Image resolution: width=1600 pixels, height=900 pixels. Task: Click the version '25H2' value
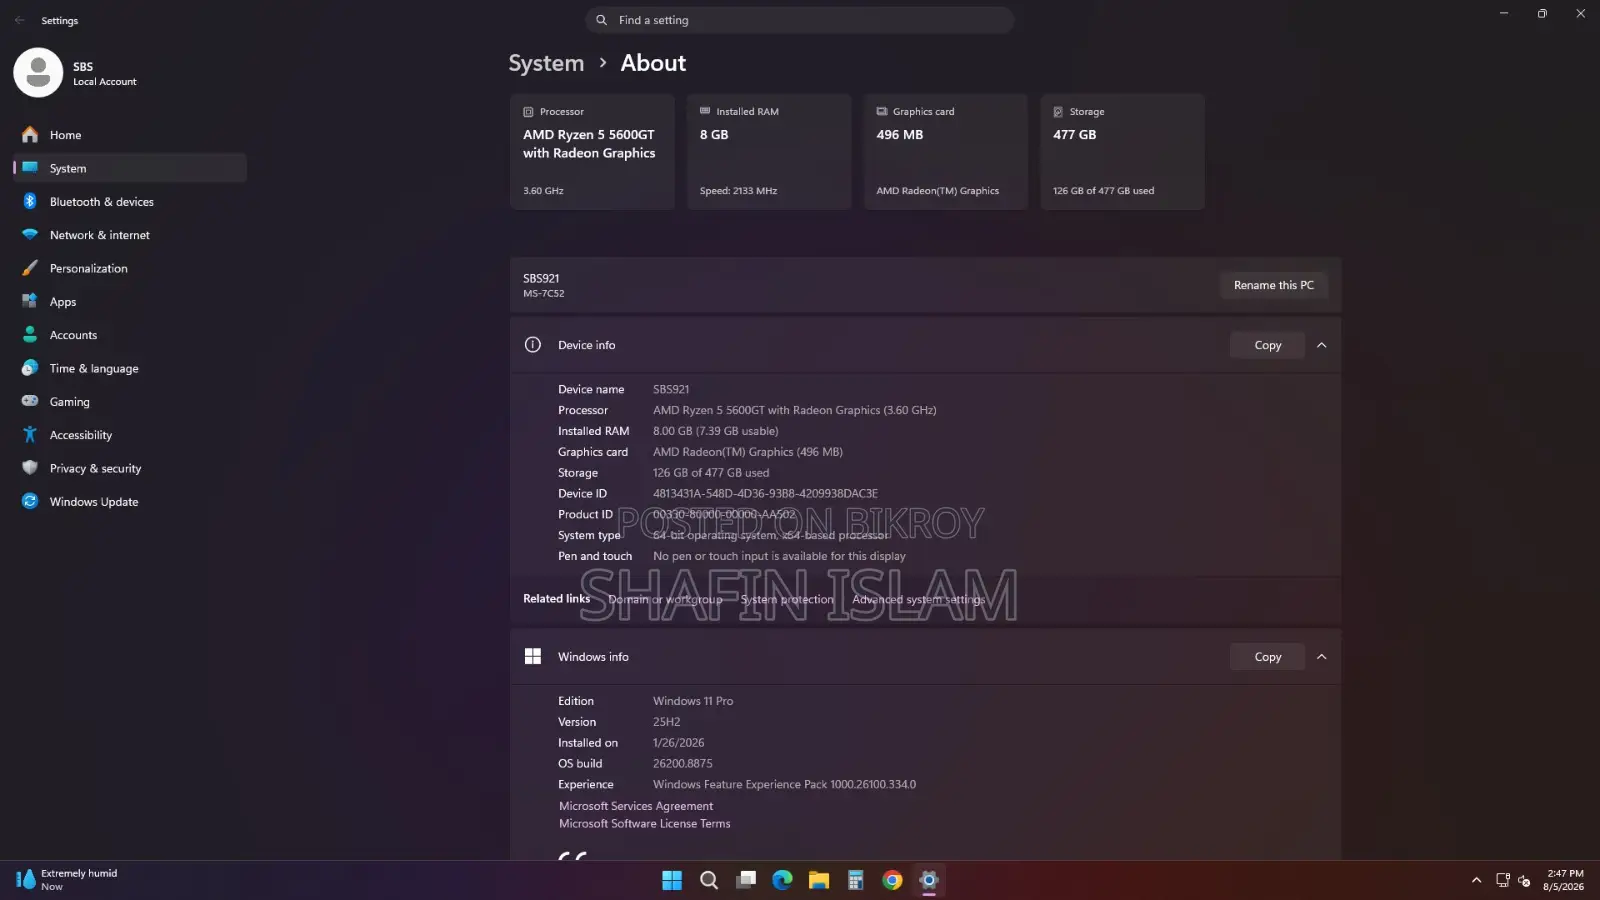click(667, 722)
